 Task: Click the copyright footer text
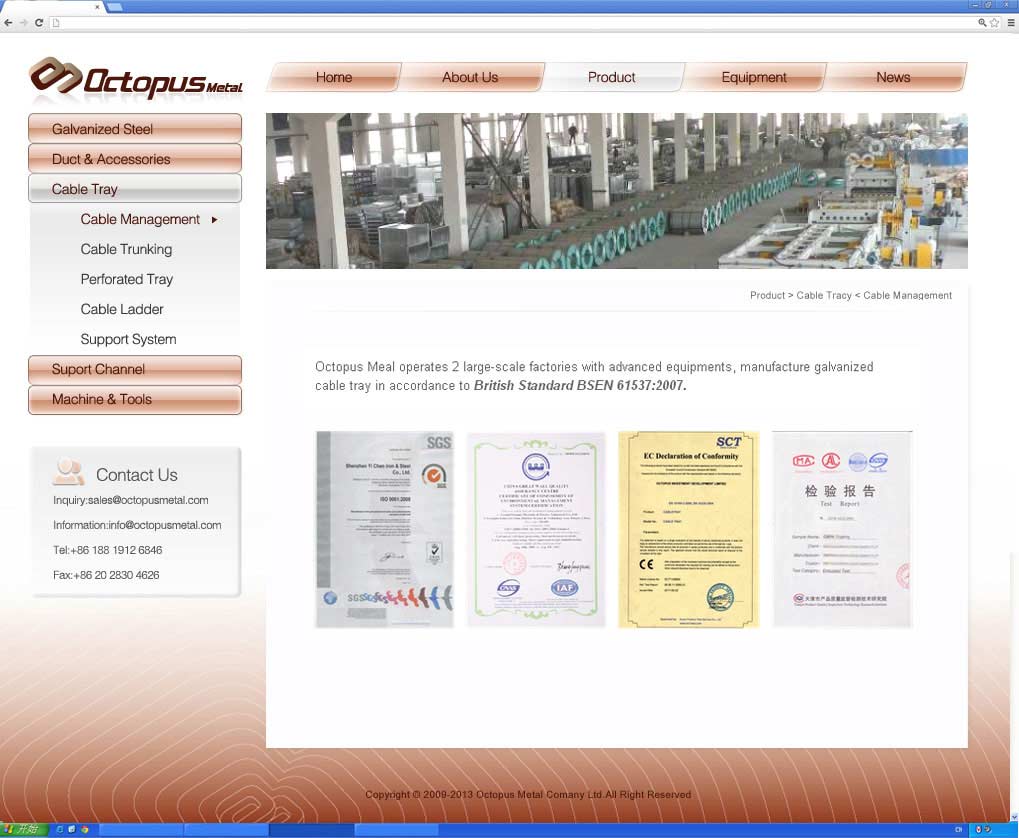(528, 794)
